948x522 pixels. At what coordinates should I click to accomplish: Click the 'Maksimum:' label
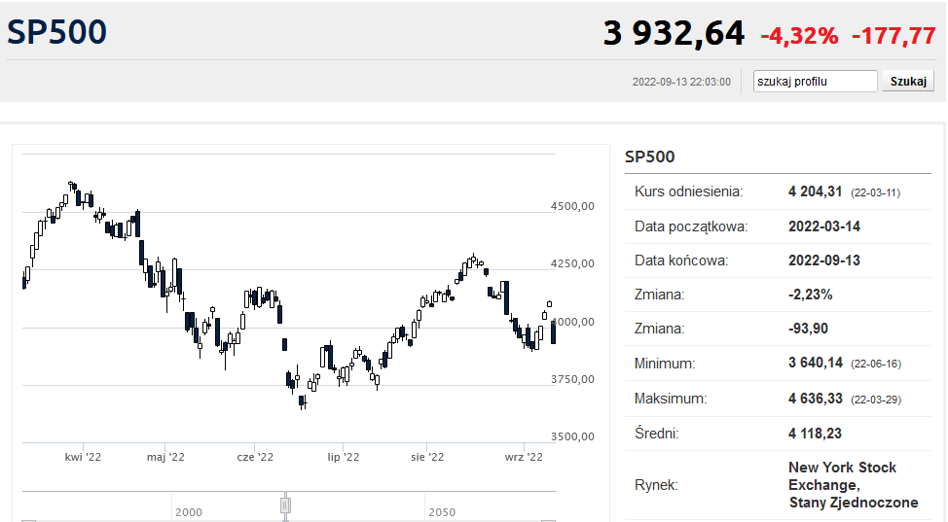(x=670, y=399)
